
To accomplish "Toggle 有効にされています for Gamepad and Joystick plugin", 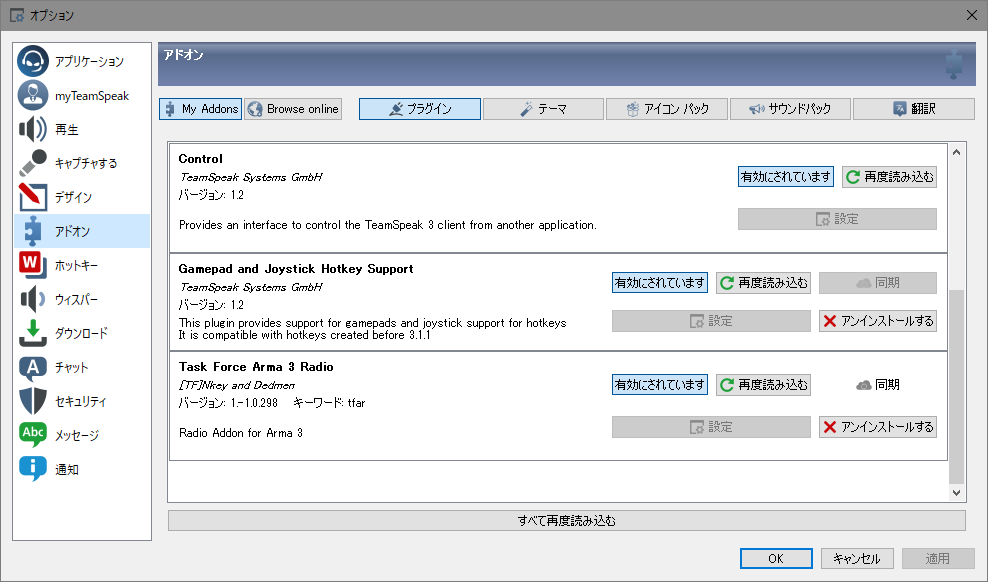I will (660, 283).
